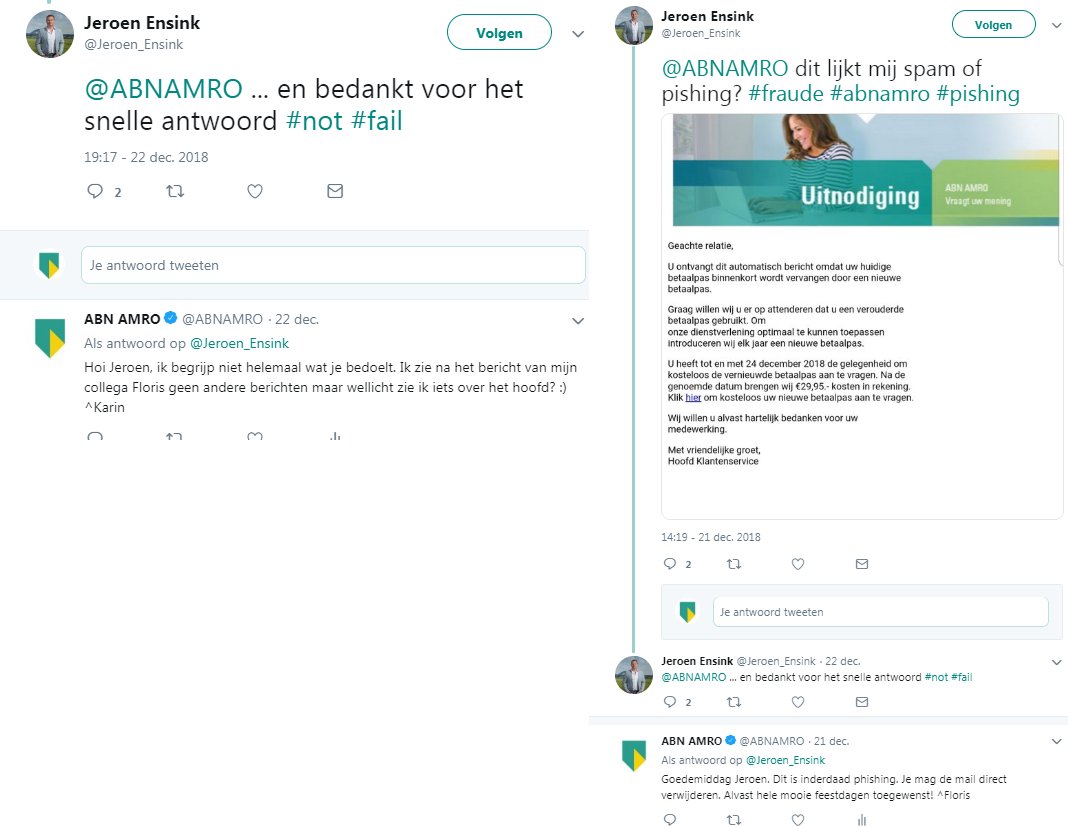Send left tweet via direct message envelope
Viewport: 1068px width, 826px height.
pos(335,191)
